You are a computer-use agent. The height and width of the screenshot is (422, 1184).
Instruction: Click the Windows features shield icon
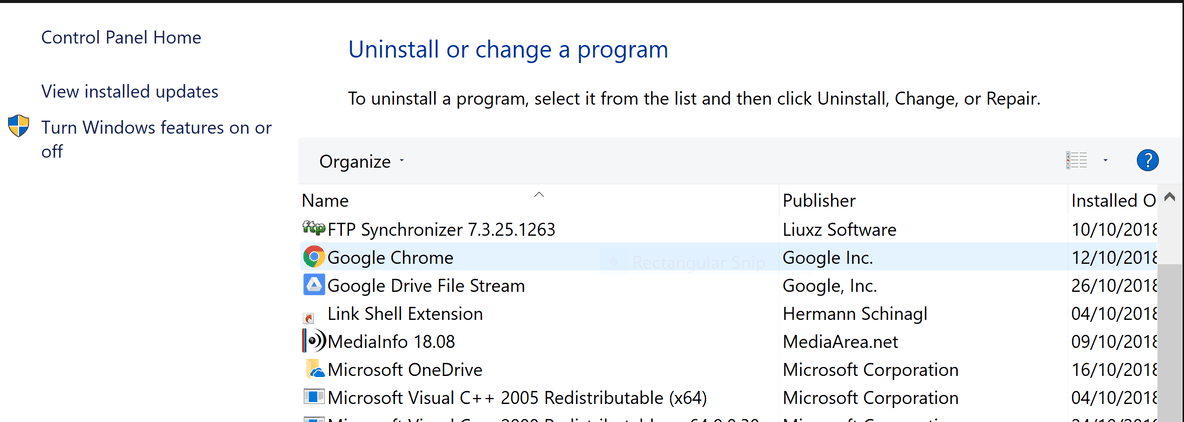click(x=18, y=127)
